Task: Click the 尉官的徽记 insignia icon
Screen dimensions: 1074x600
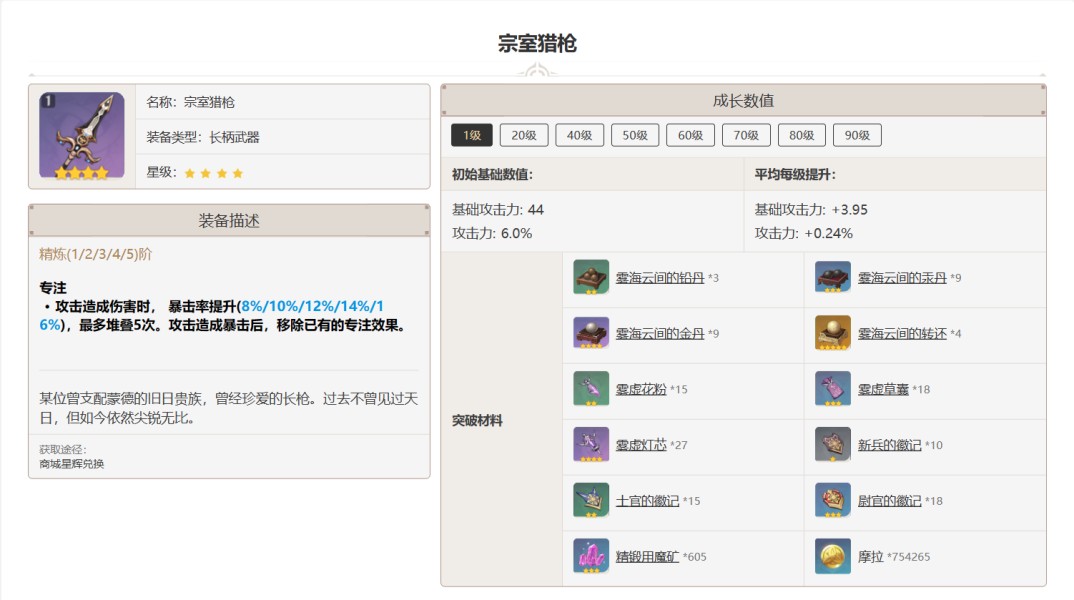Action: pos(832,500)
